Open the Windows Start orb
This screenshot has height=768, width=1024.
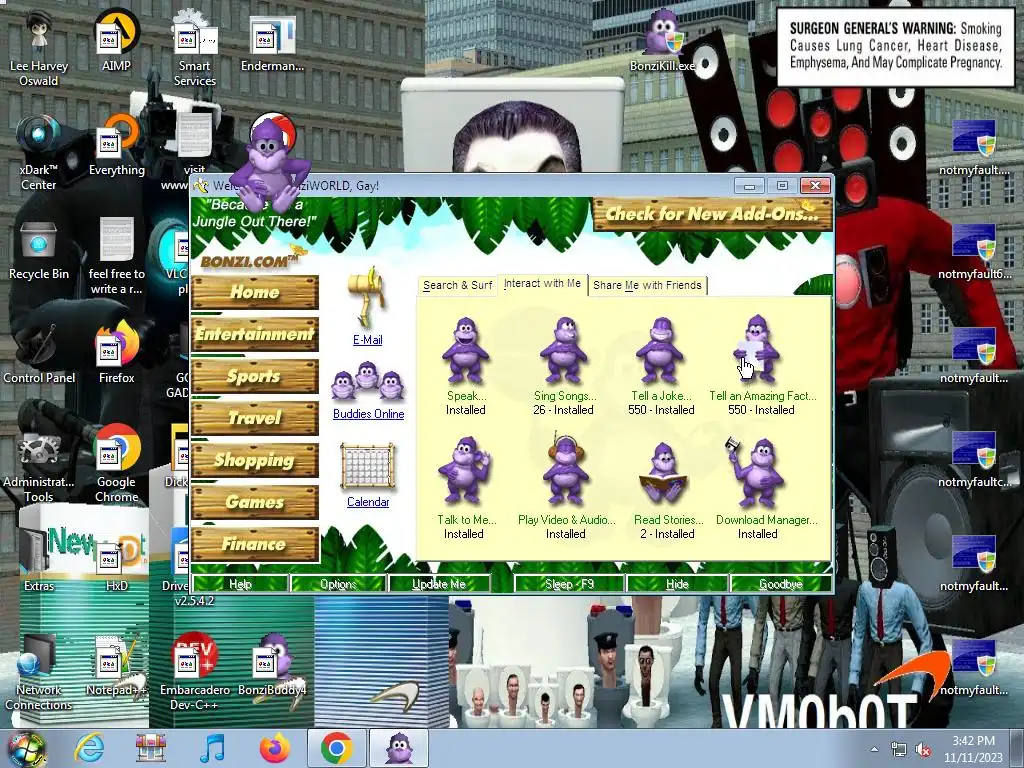[26, 748]
